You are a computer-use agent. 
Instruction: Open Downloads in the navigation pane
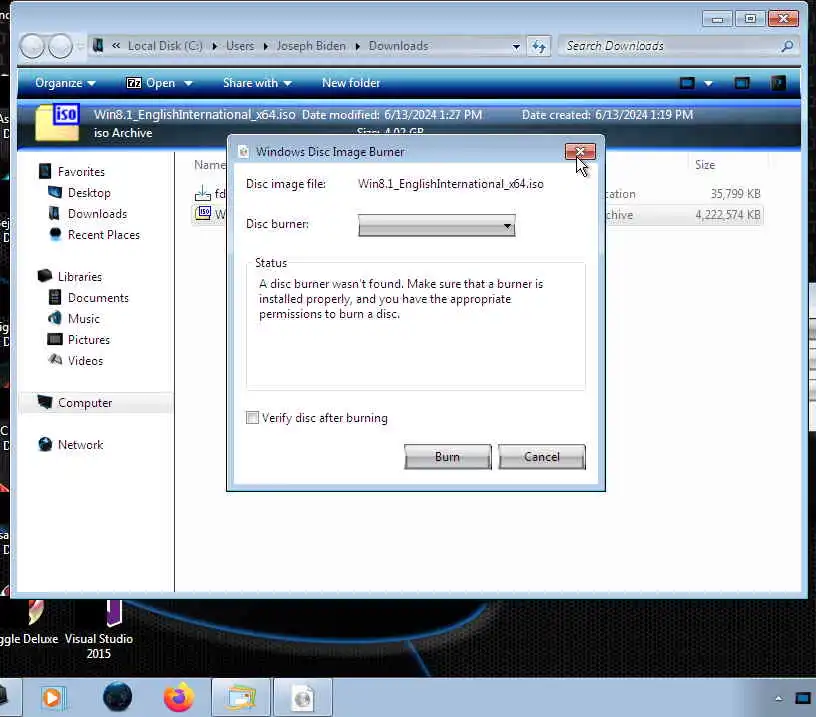[97, 213]
